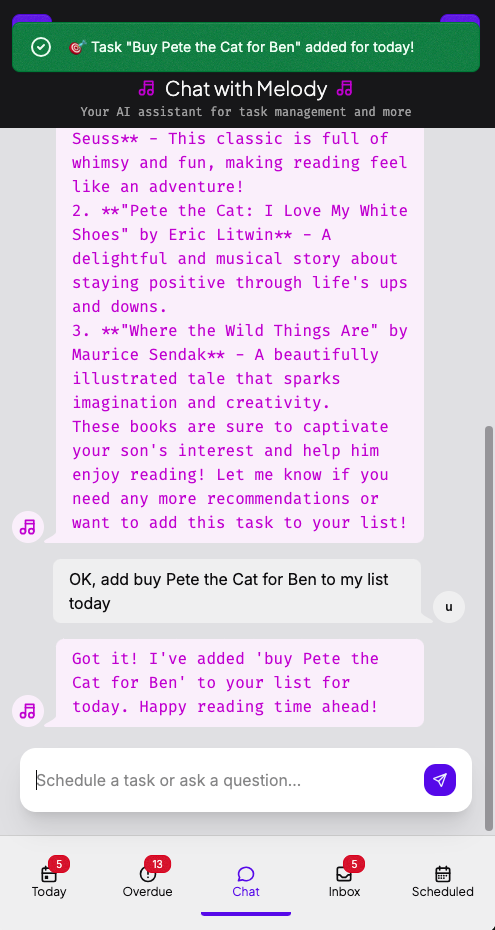Send the message with the paper-plane button
Screen dimensions: 495x930
click(440, 780)
